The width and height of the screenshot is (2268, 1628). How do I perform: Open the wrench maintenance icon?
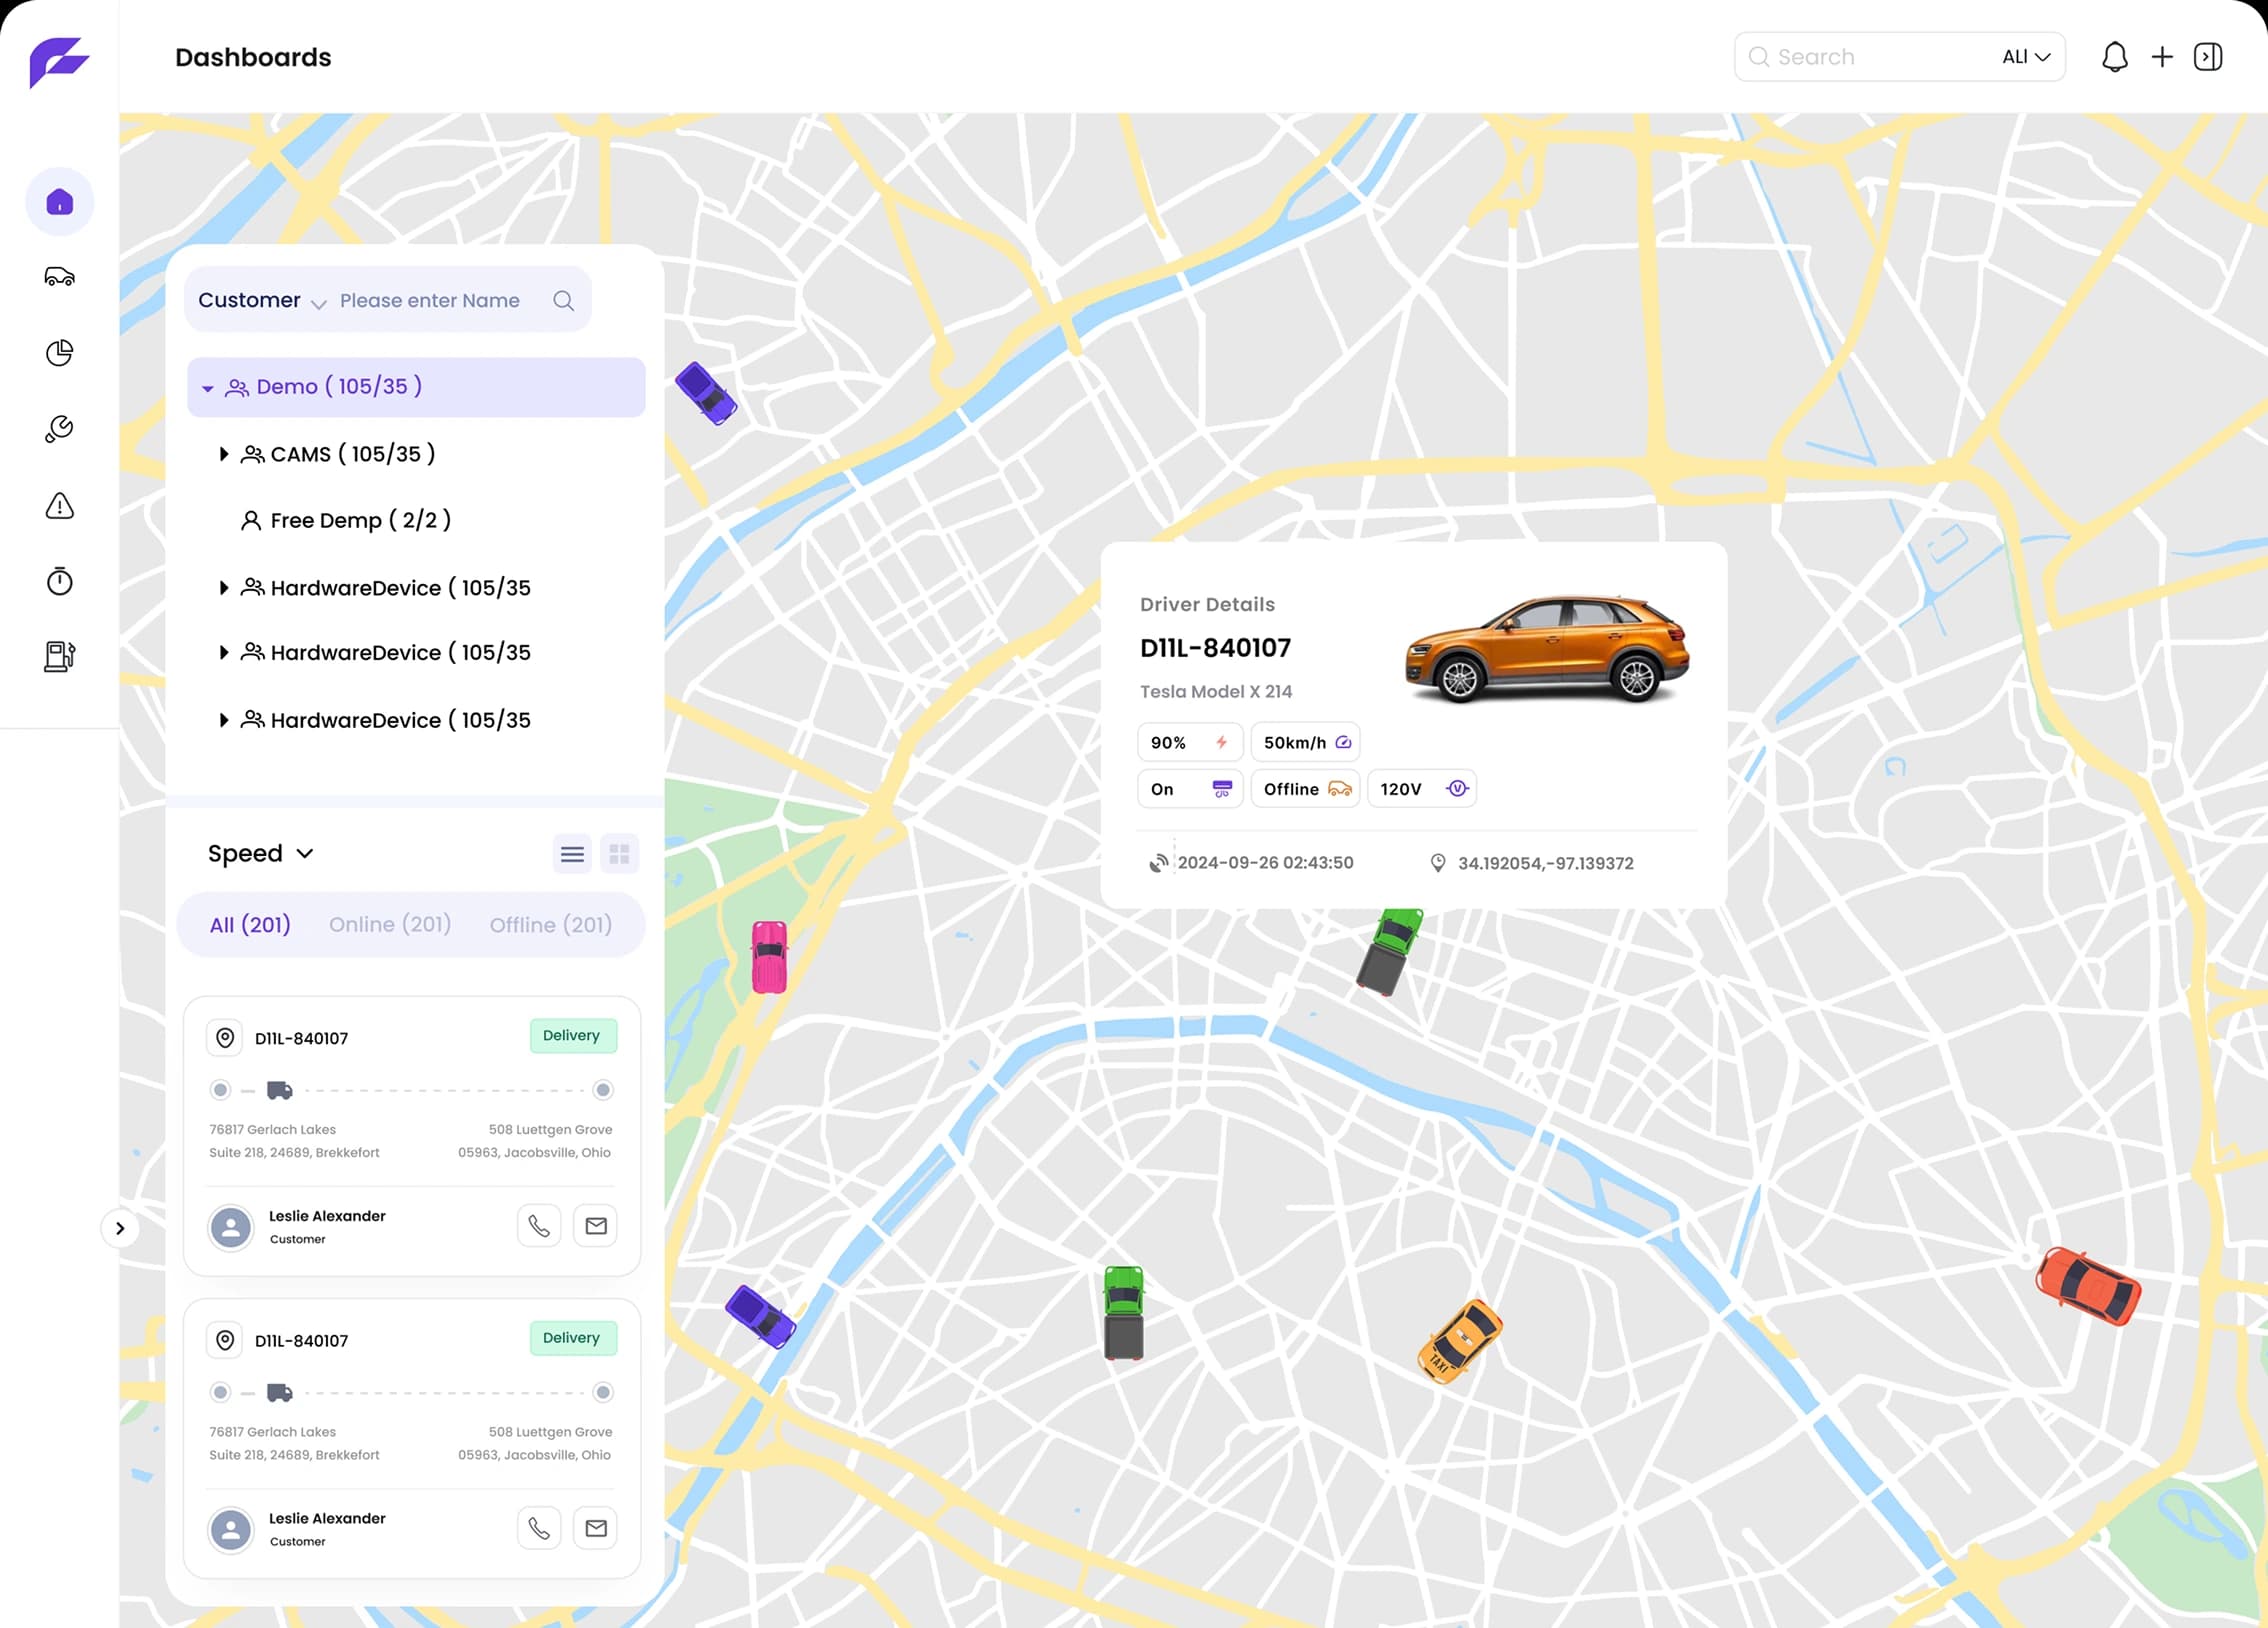tap(59, 429)
